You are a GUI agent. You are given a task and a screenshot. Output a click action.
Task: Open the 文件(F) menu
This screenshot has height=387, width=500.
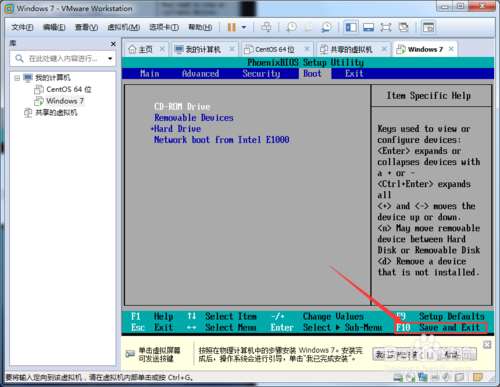click(x=22, y=27)
